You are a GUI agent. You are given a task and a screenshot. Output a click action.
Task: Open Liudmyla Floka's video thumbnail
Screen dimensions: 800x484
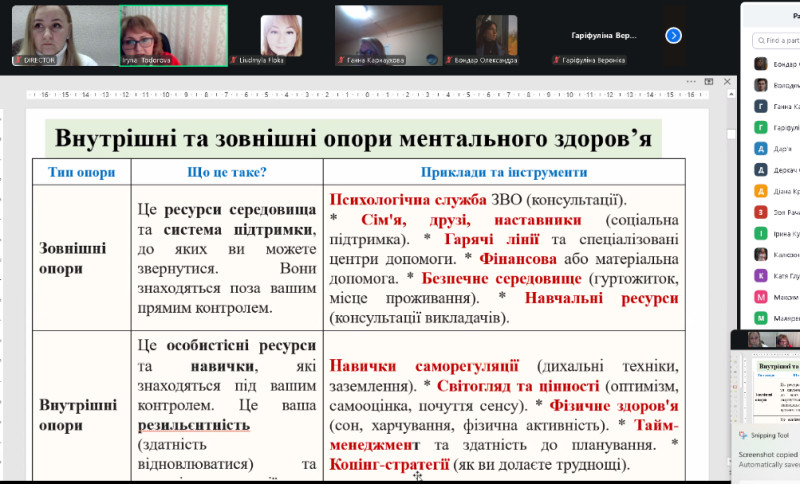[x=281, y=35]
